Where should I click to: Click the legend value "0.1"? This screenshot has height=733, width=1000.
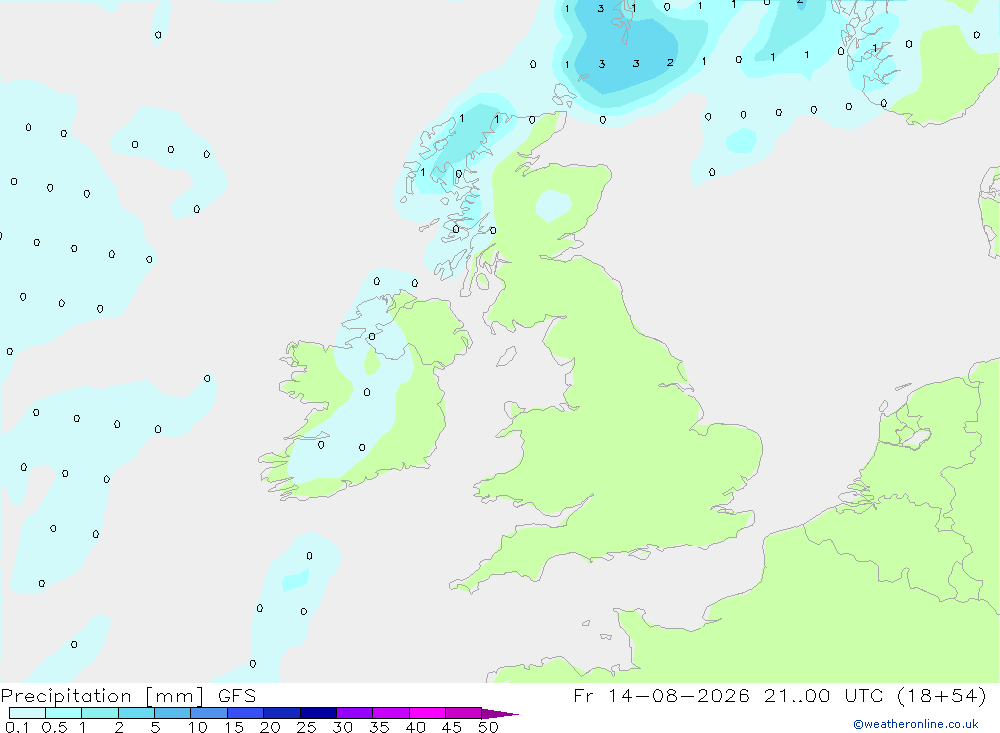[17, 727]
